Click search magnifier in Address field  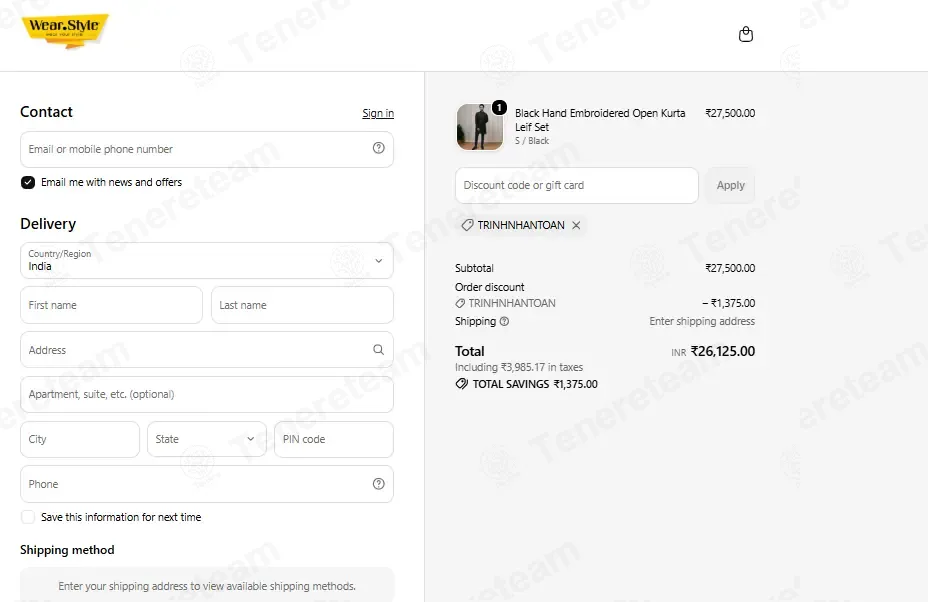click(x=378, y=349)
